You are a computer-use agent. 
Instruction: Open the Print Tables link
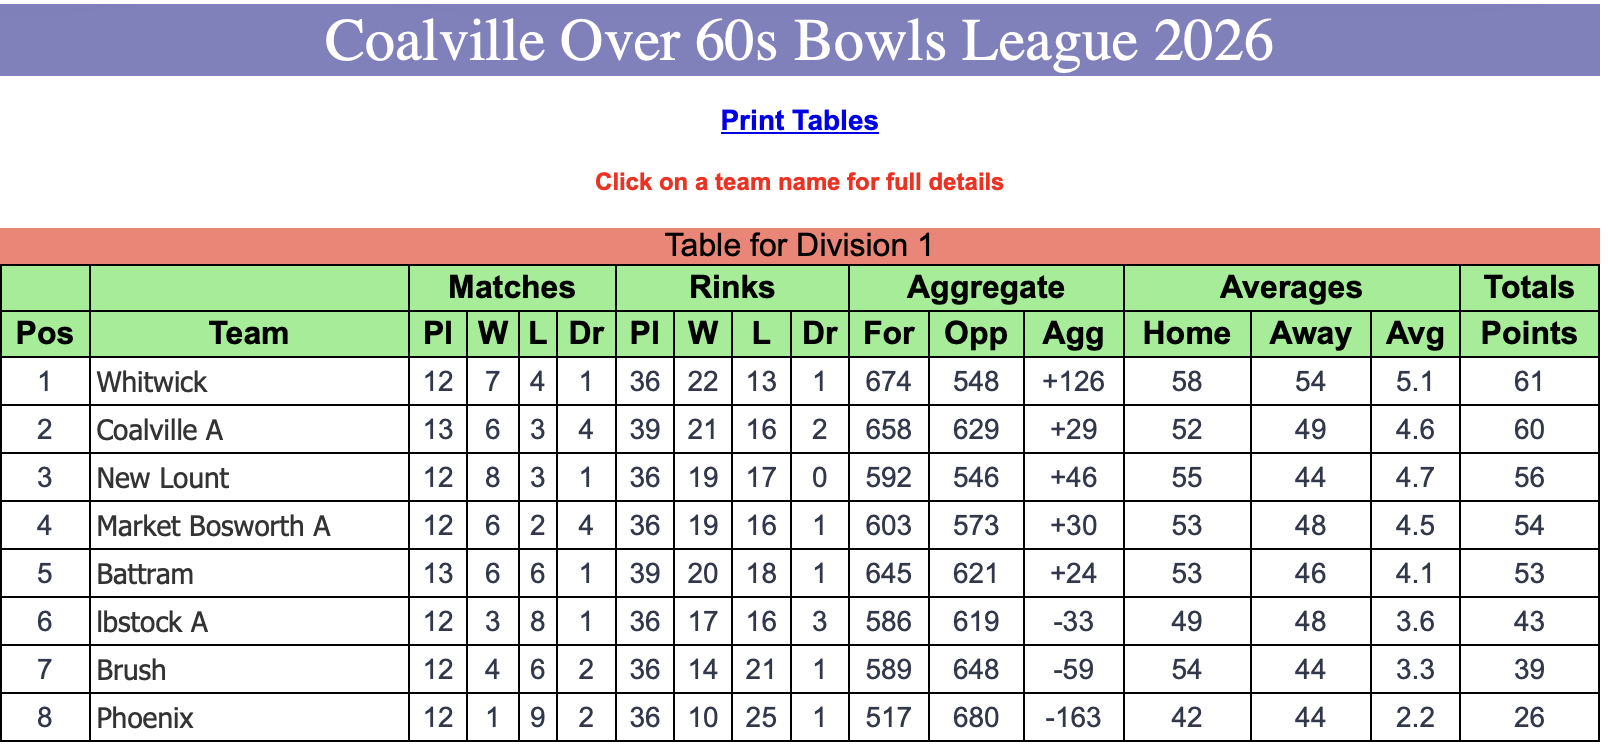coord(799,121)
